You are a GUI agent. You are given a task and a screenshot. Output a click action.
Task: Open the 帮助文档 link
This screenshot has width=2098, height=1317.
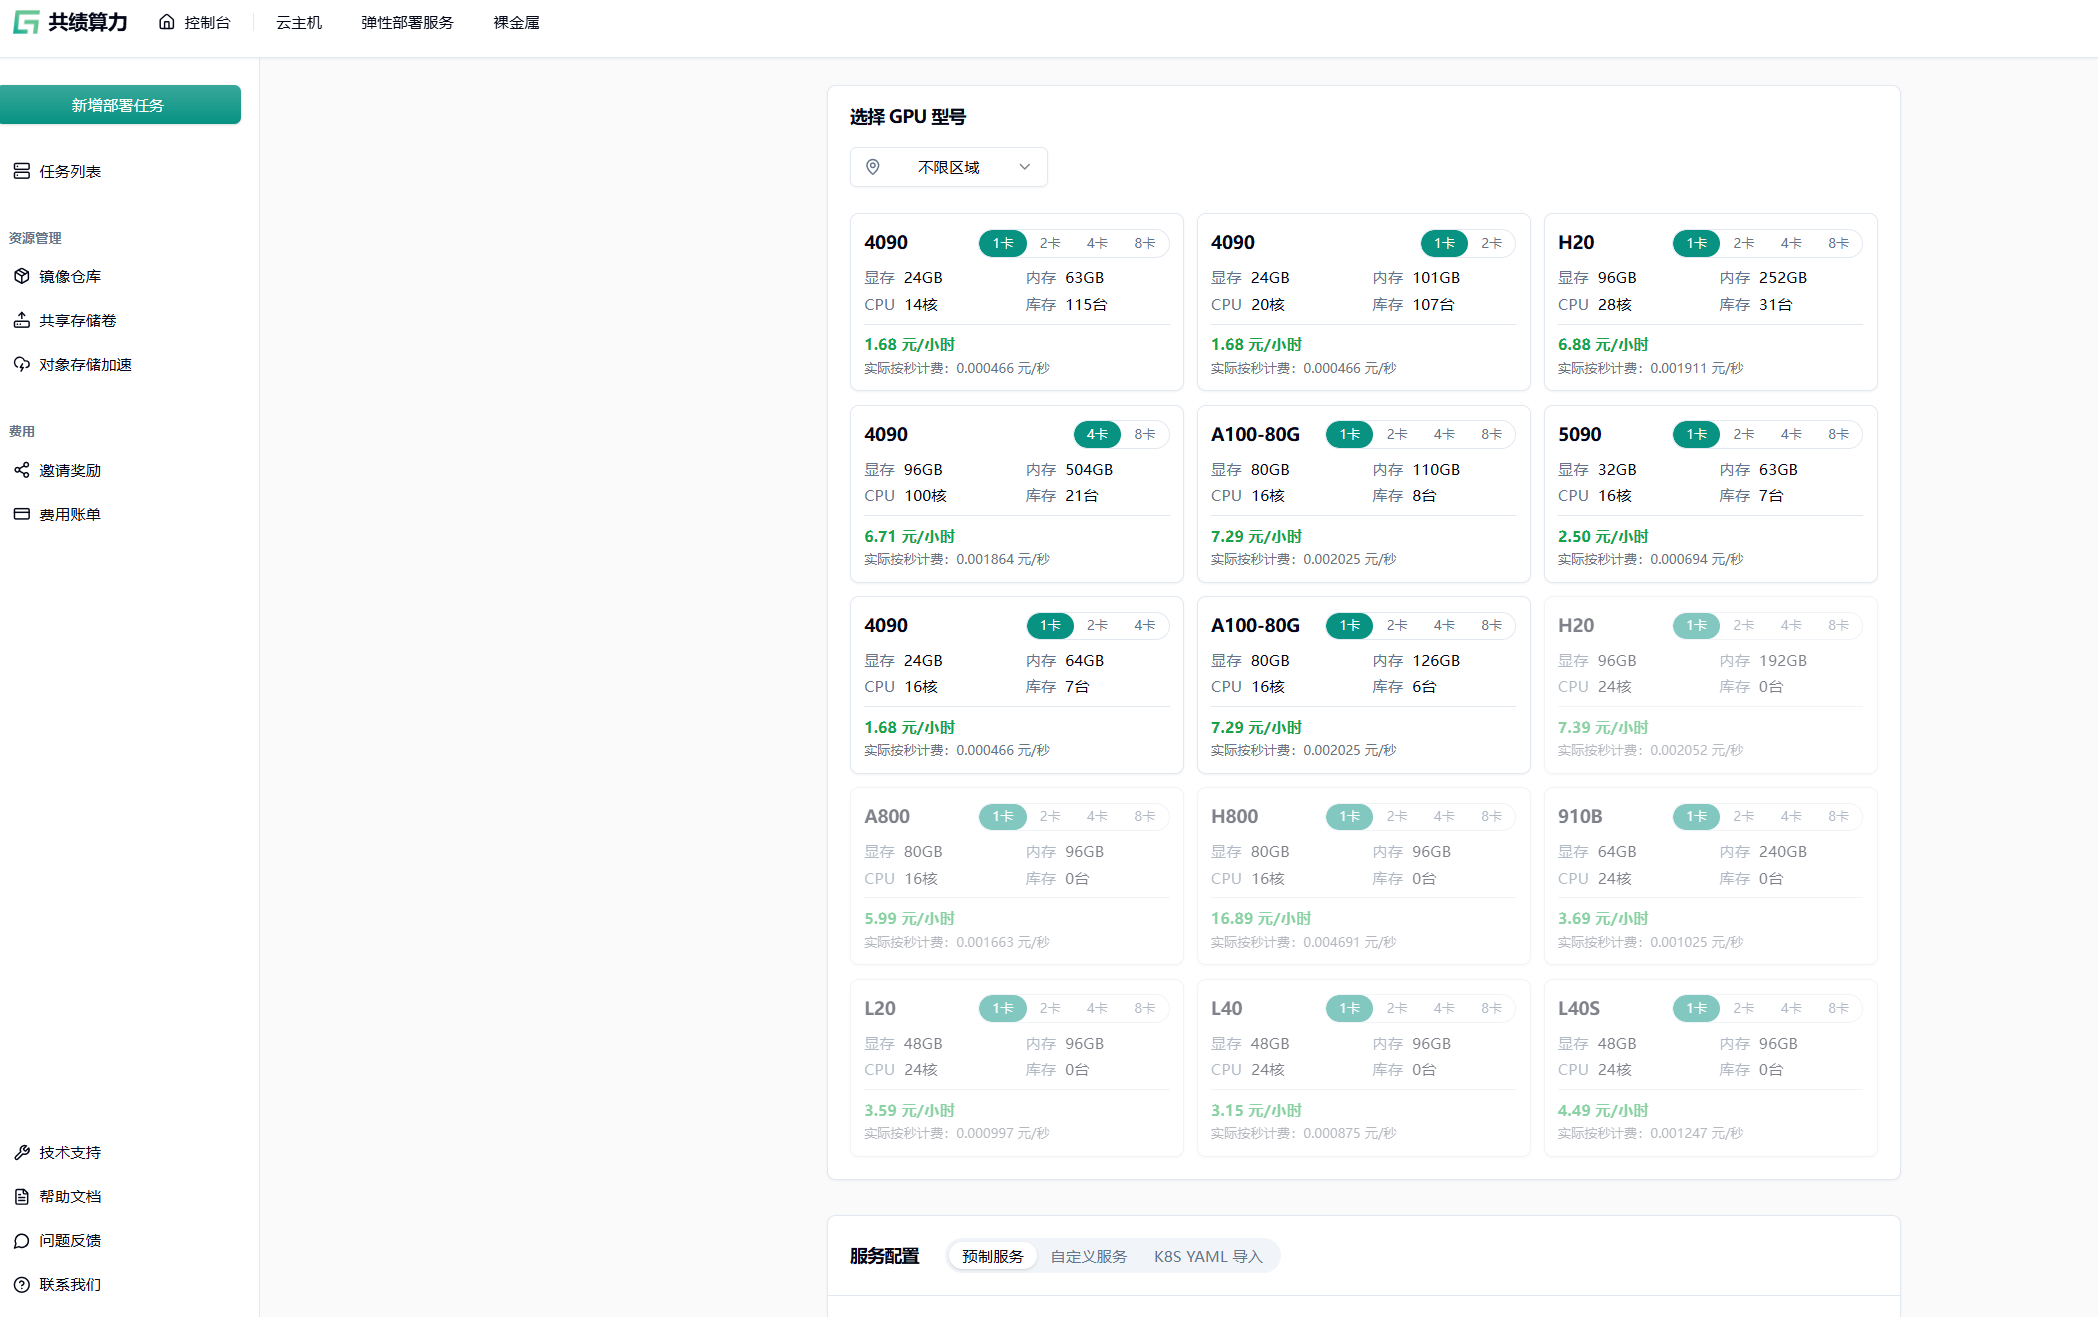[70, 1196]
